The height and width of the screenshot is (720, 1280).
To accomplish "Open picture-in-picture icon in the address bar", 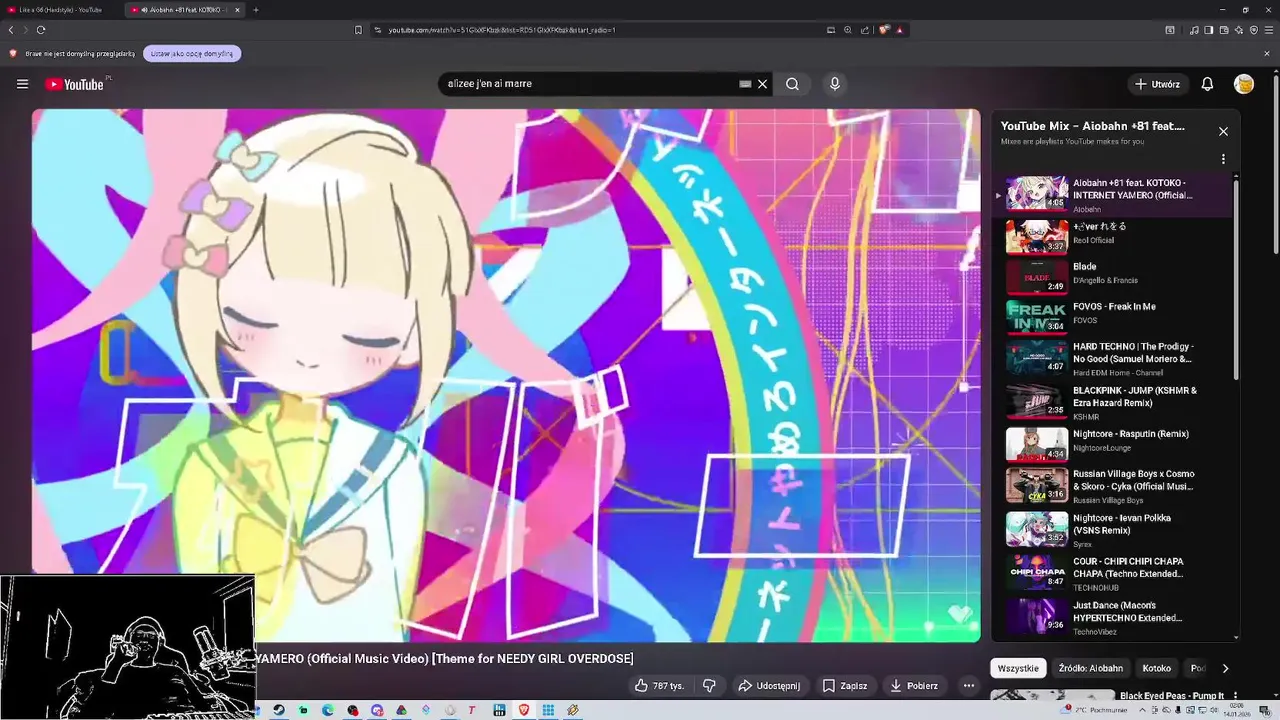I will (830, 30).
